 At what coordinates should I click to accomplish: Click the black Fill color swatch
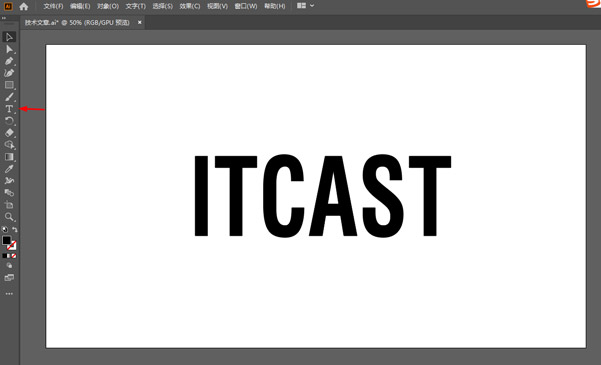(x=7, y=240)
